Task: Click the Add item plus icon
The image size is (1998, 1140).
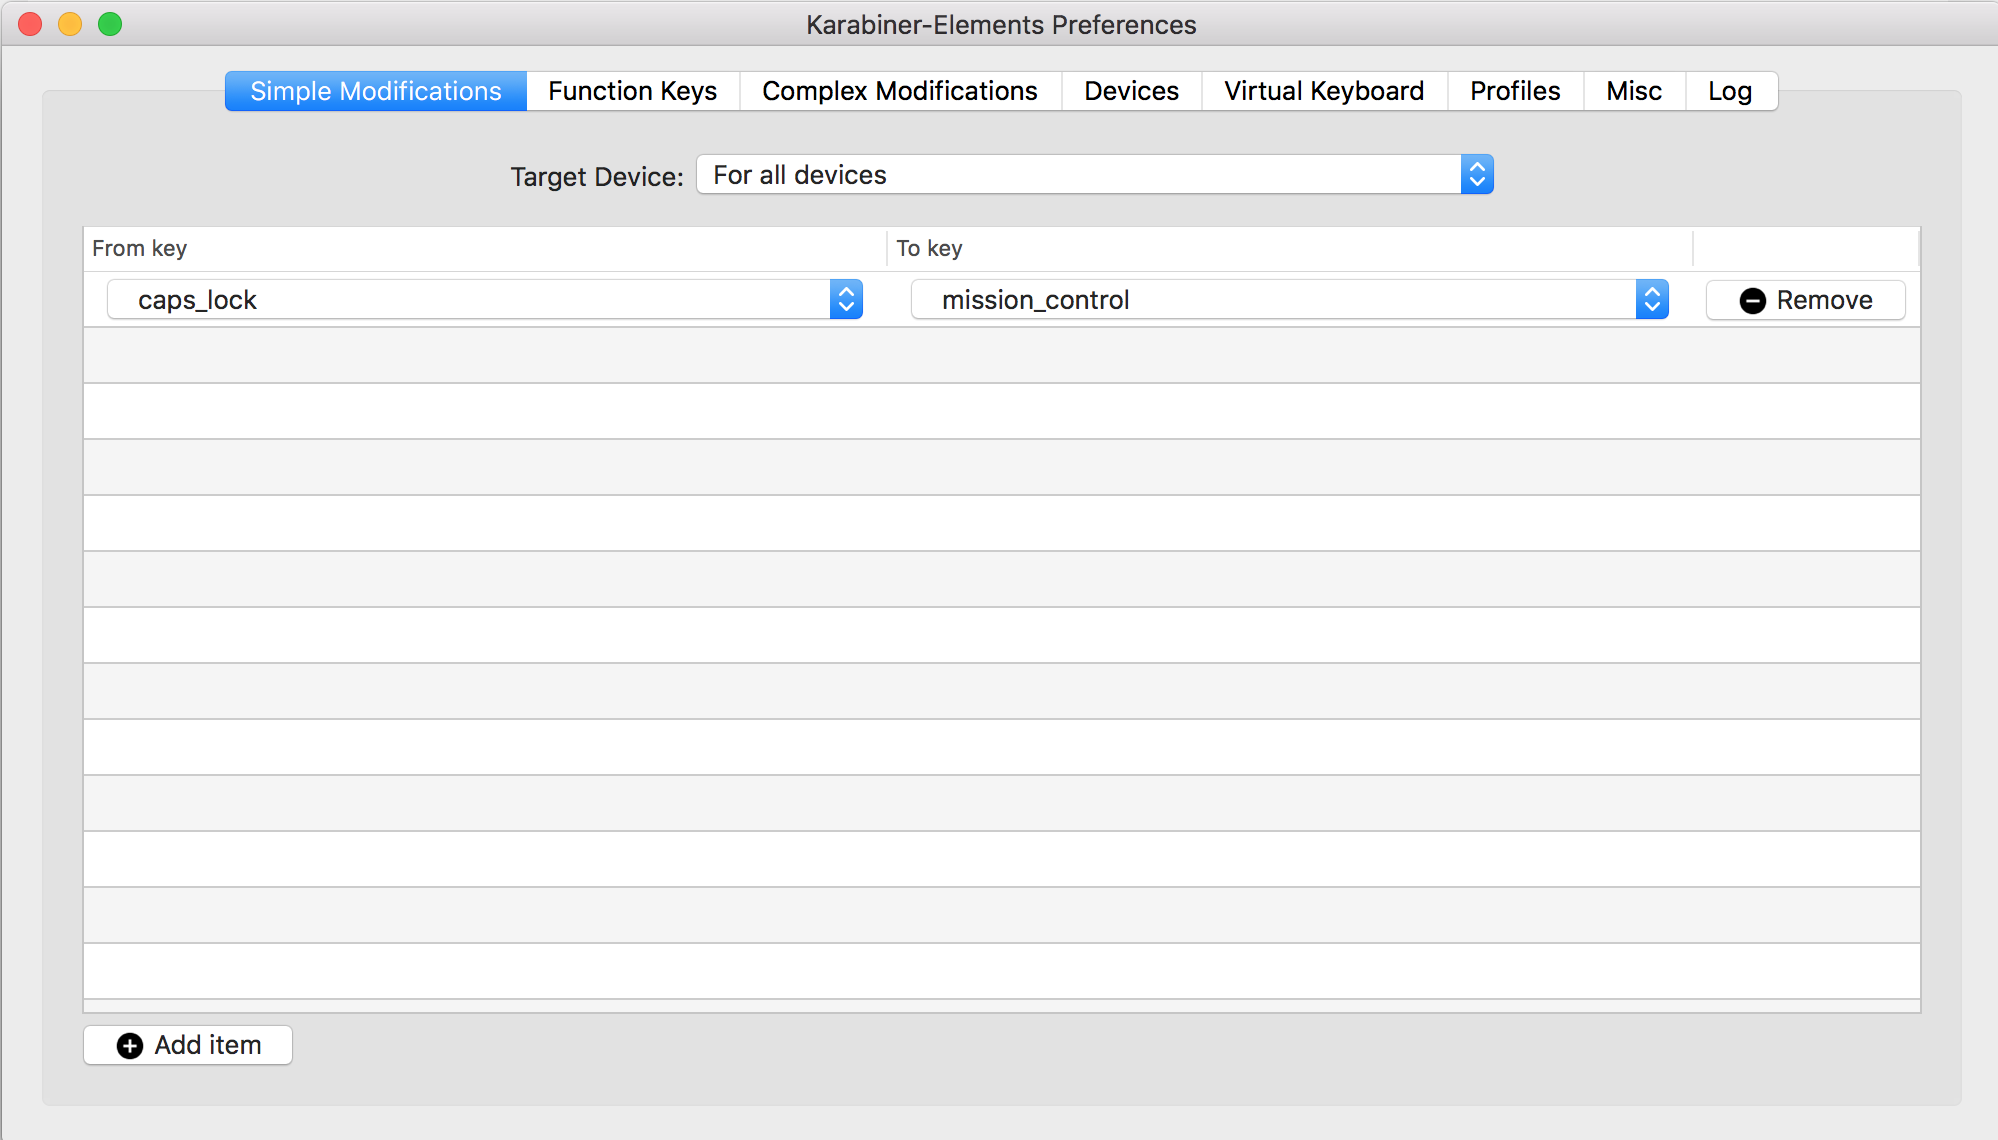Action: point(130,1045)
